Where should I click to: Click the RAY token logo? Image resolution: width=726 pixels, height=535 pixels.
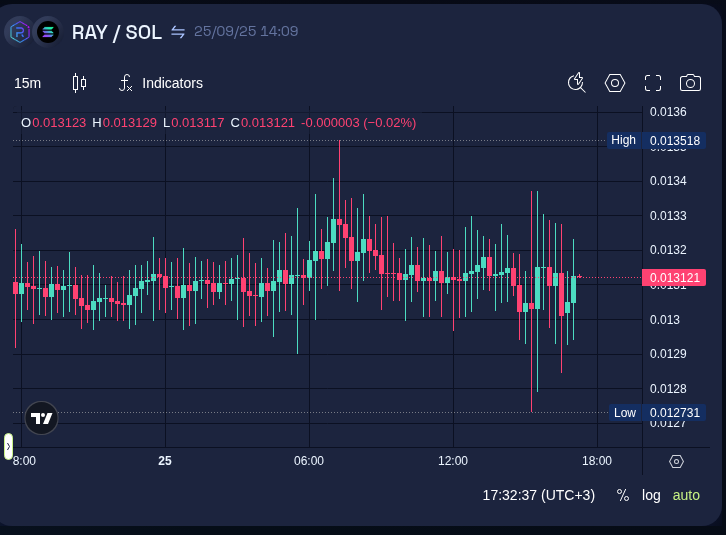(x=19, y=32)
